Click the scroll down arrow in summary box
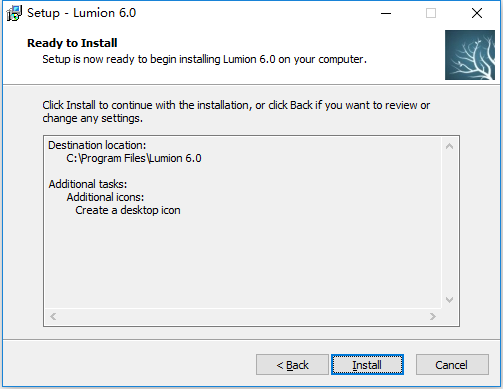 [x=449, y=300]
